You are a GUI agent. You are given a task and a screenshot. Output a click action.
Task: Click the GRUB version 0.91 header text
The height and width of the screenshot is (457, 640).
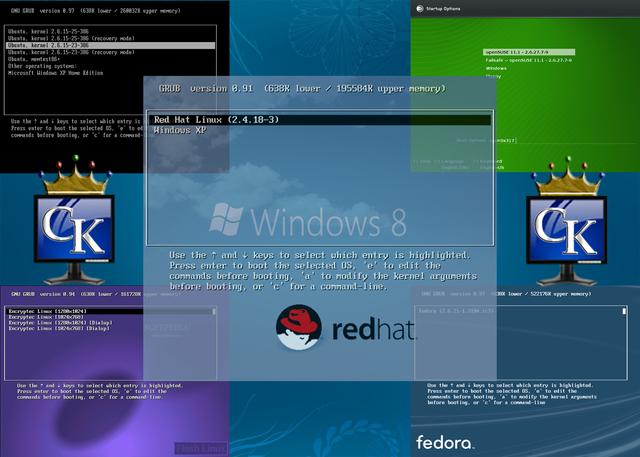coord(302,89)
